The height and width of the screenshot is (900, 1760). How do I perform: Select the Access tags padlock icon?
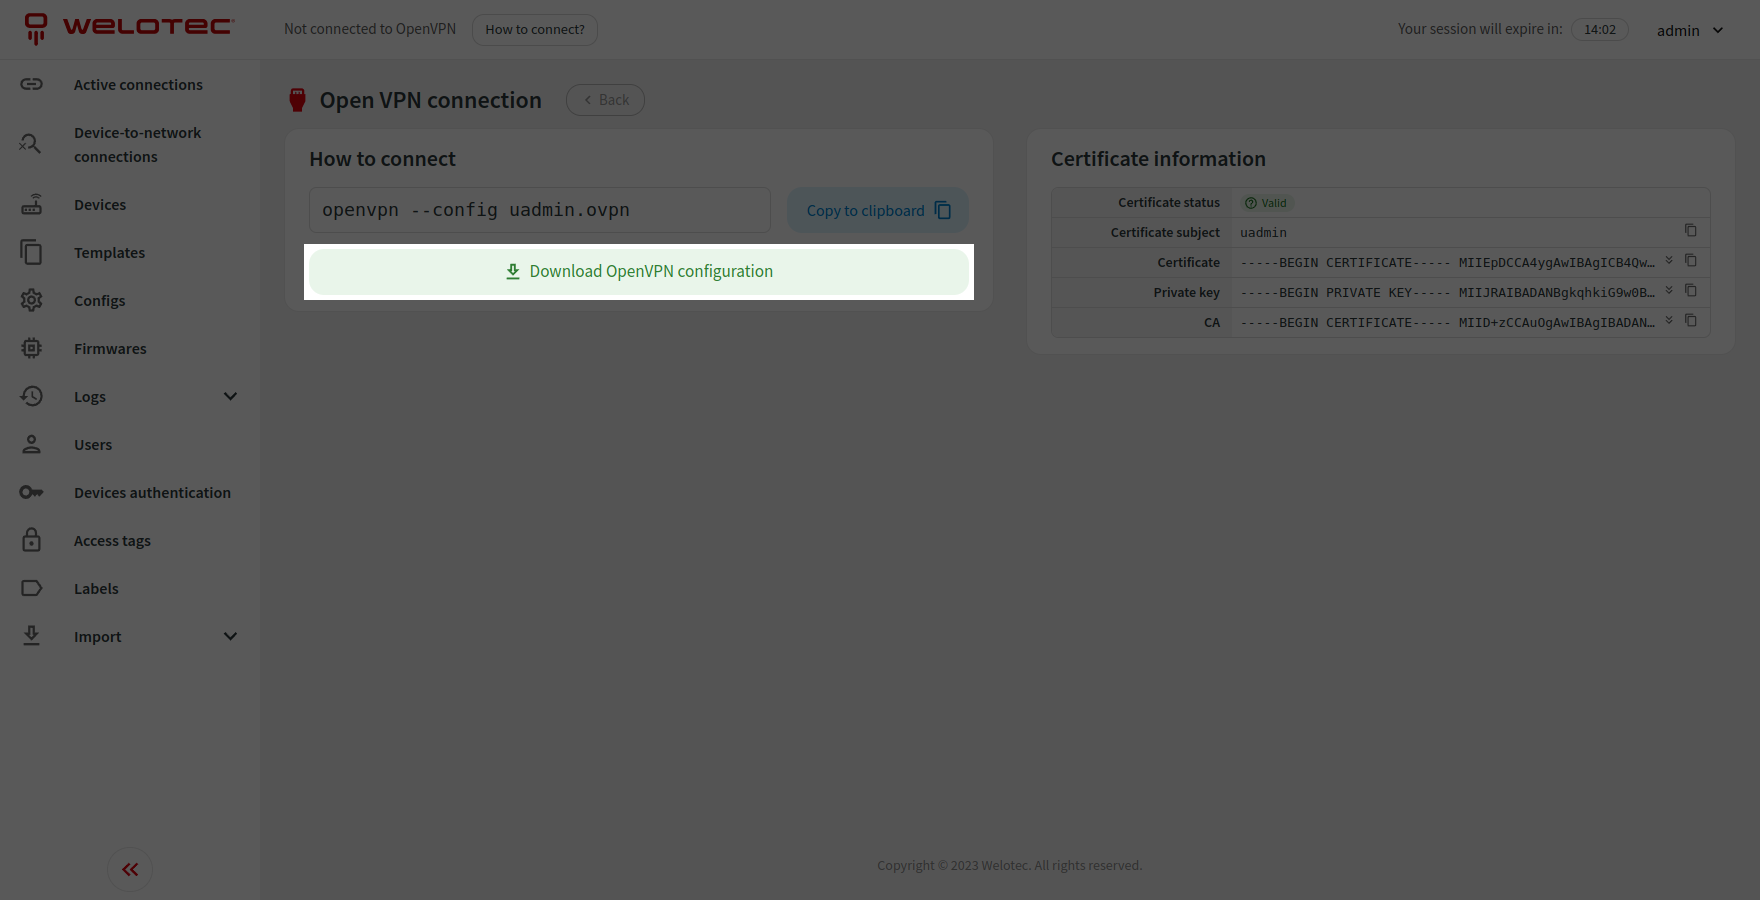[31, 540]
